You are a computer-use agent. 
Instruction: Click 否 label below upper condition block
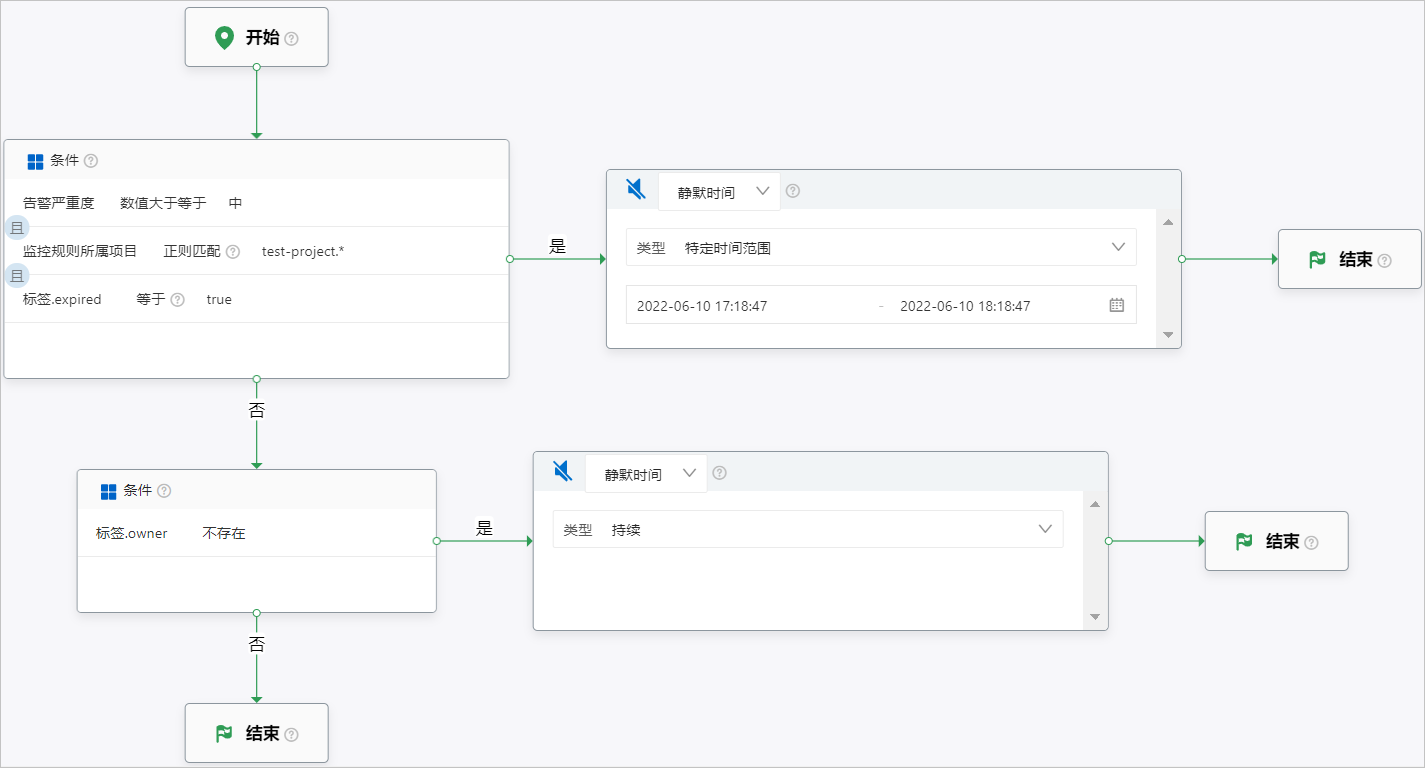257,409
